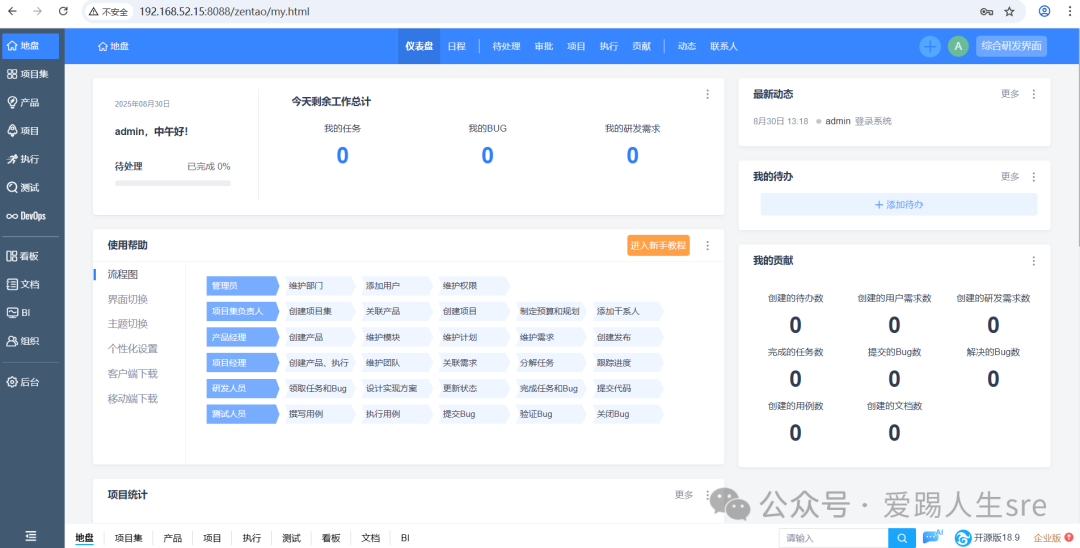The width and height of the screenshot is (1080, 548).
Task: Bookmark this page with the star icon
Action: [1009, 12]
